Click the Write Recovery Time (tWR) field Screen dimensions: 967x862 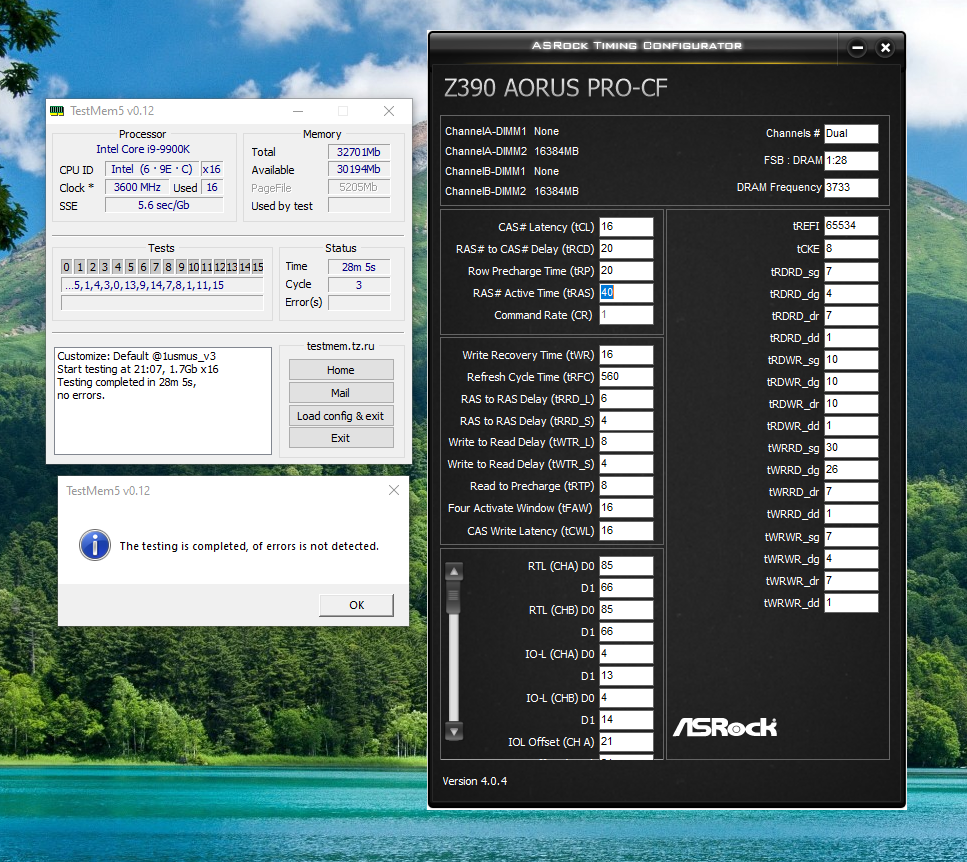tap(626, 355)
